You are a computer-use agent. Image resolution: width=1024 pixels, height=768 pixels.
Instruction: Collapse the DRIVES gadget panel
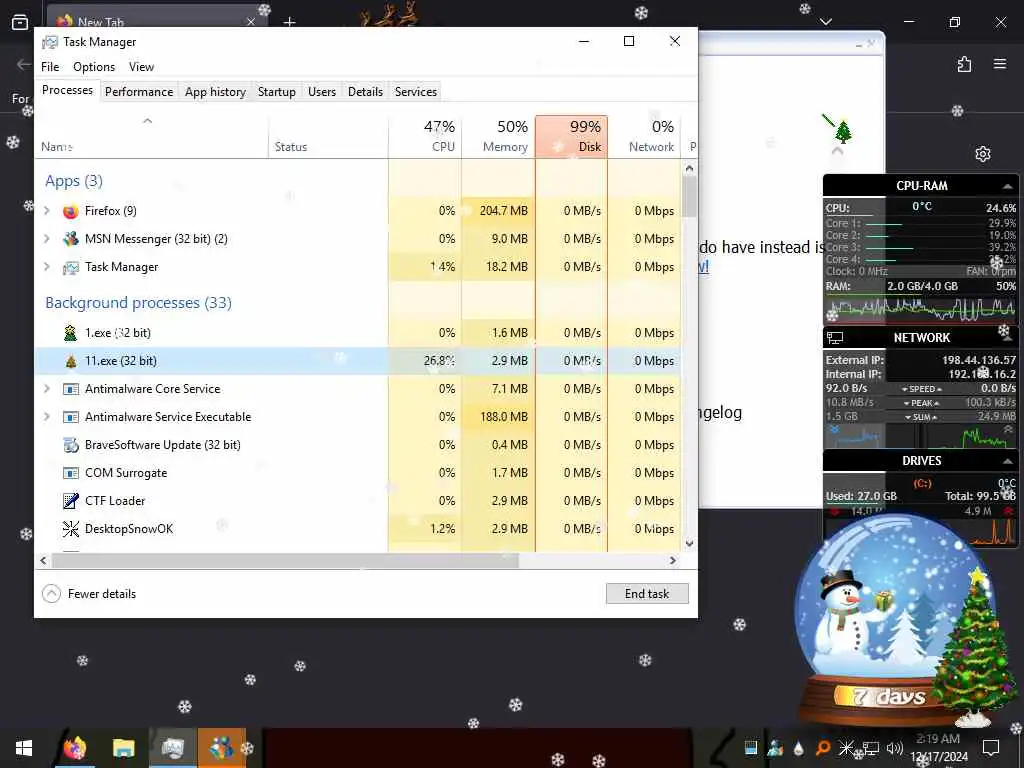pyautogui.click(x=1008, y=461)
